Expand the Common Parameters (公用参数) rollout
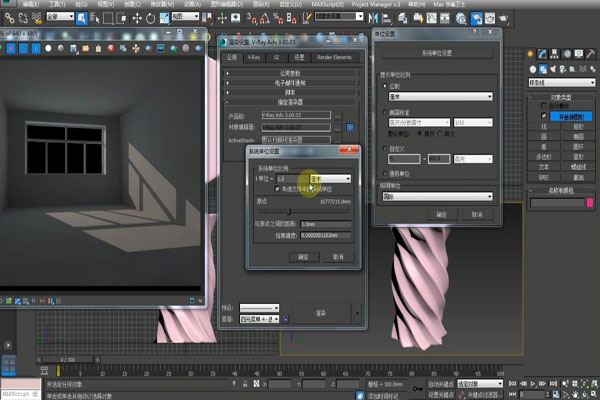The image size is (600, 400). [x=290, y=73]
